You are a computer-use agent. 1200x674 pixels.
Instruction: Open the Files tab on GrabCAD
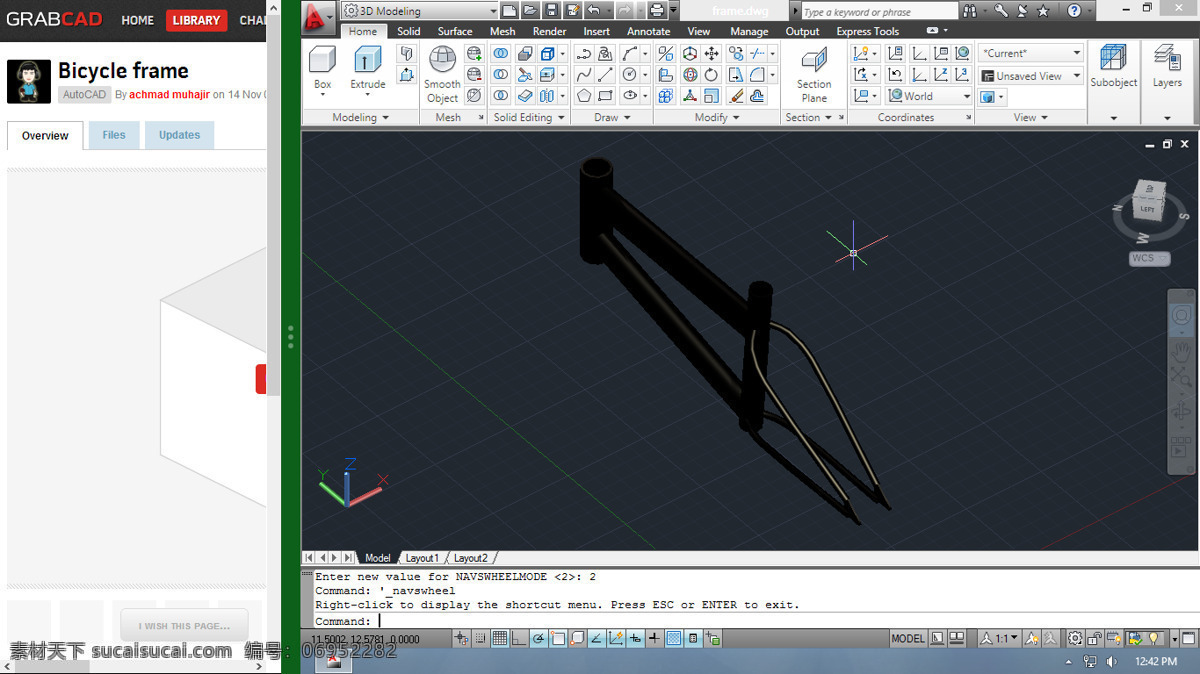tap(114, 135)
